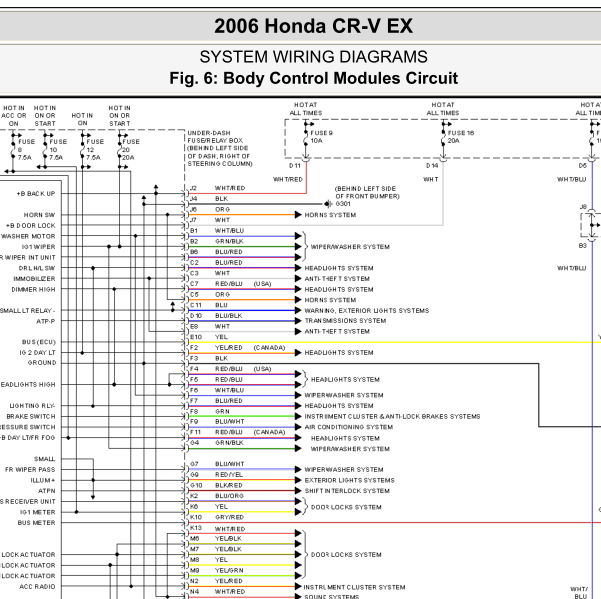Click ANTI-THEFT SYSTEM on the E8 WHT wire
This screenshot has height=599, width=601.
click(x=337, y=332)
